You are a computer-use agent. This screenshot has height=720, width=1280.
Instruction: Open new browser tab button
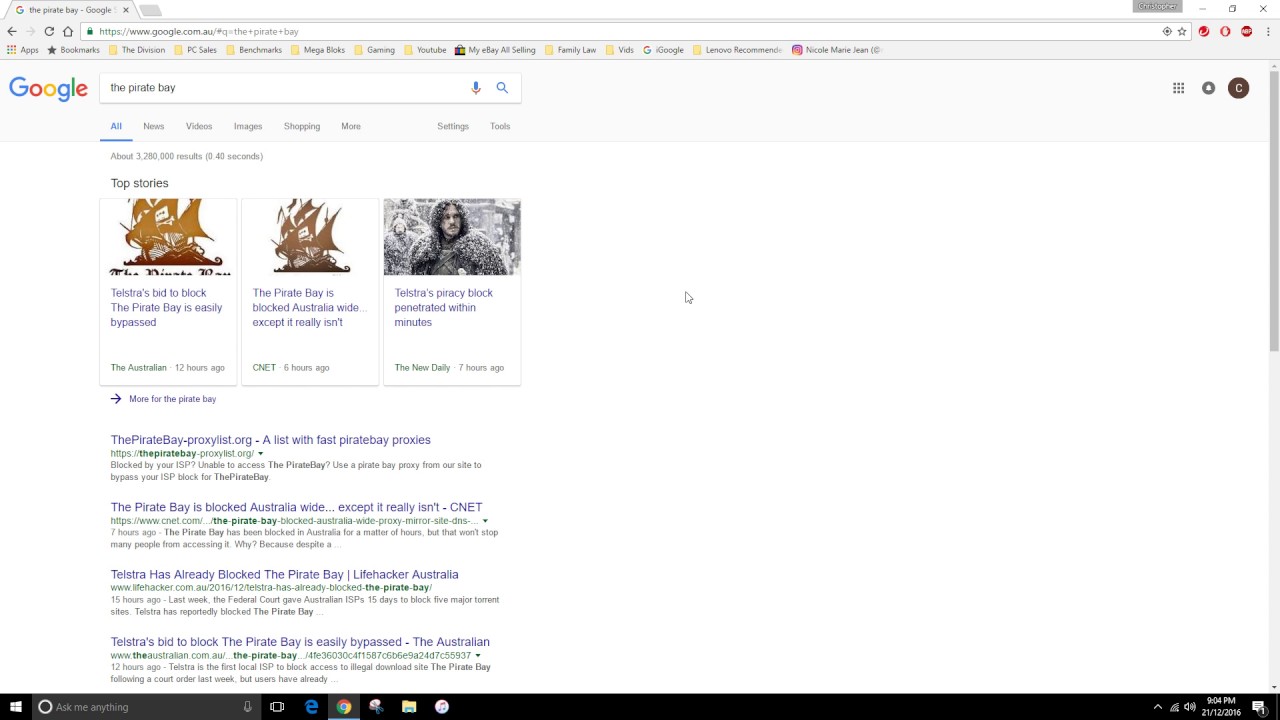pyautogui.click(x=150, y=10)
